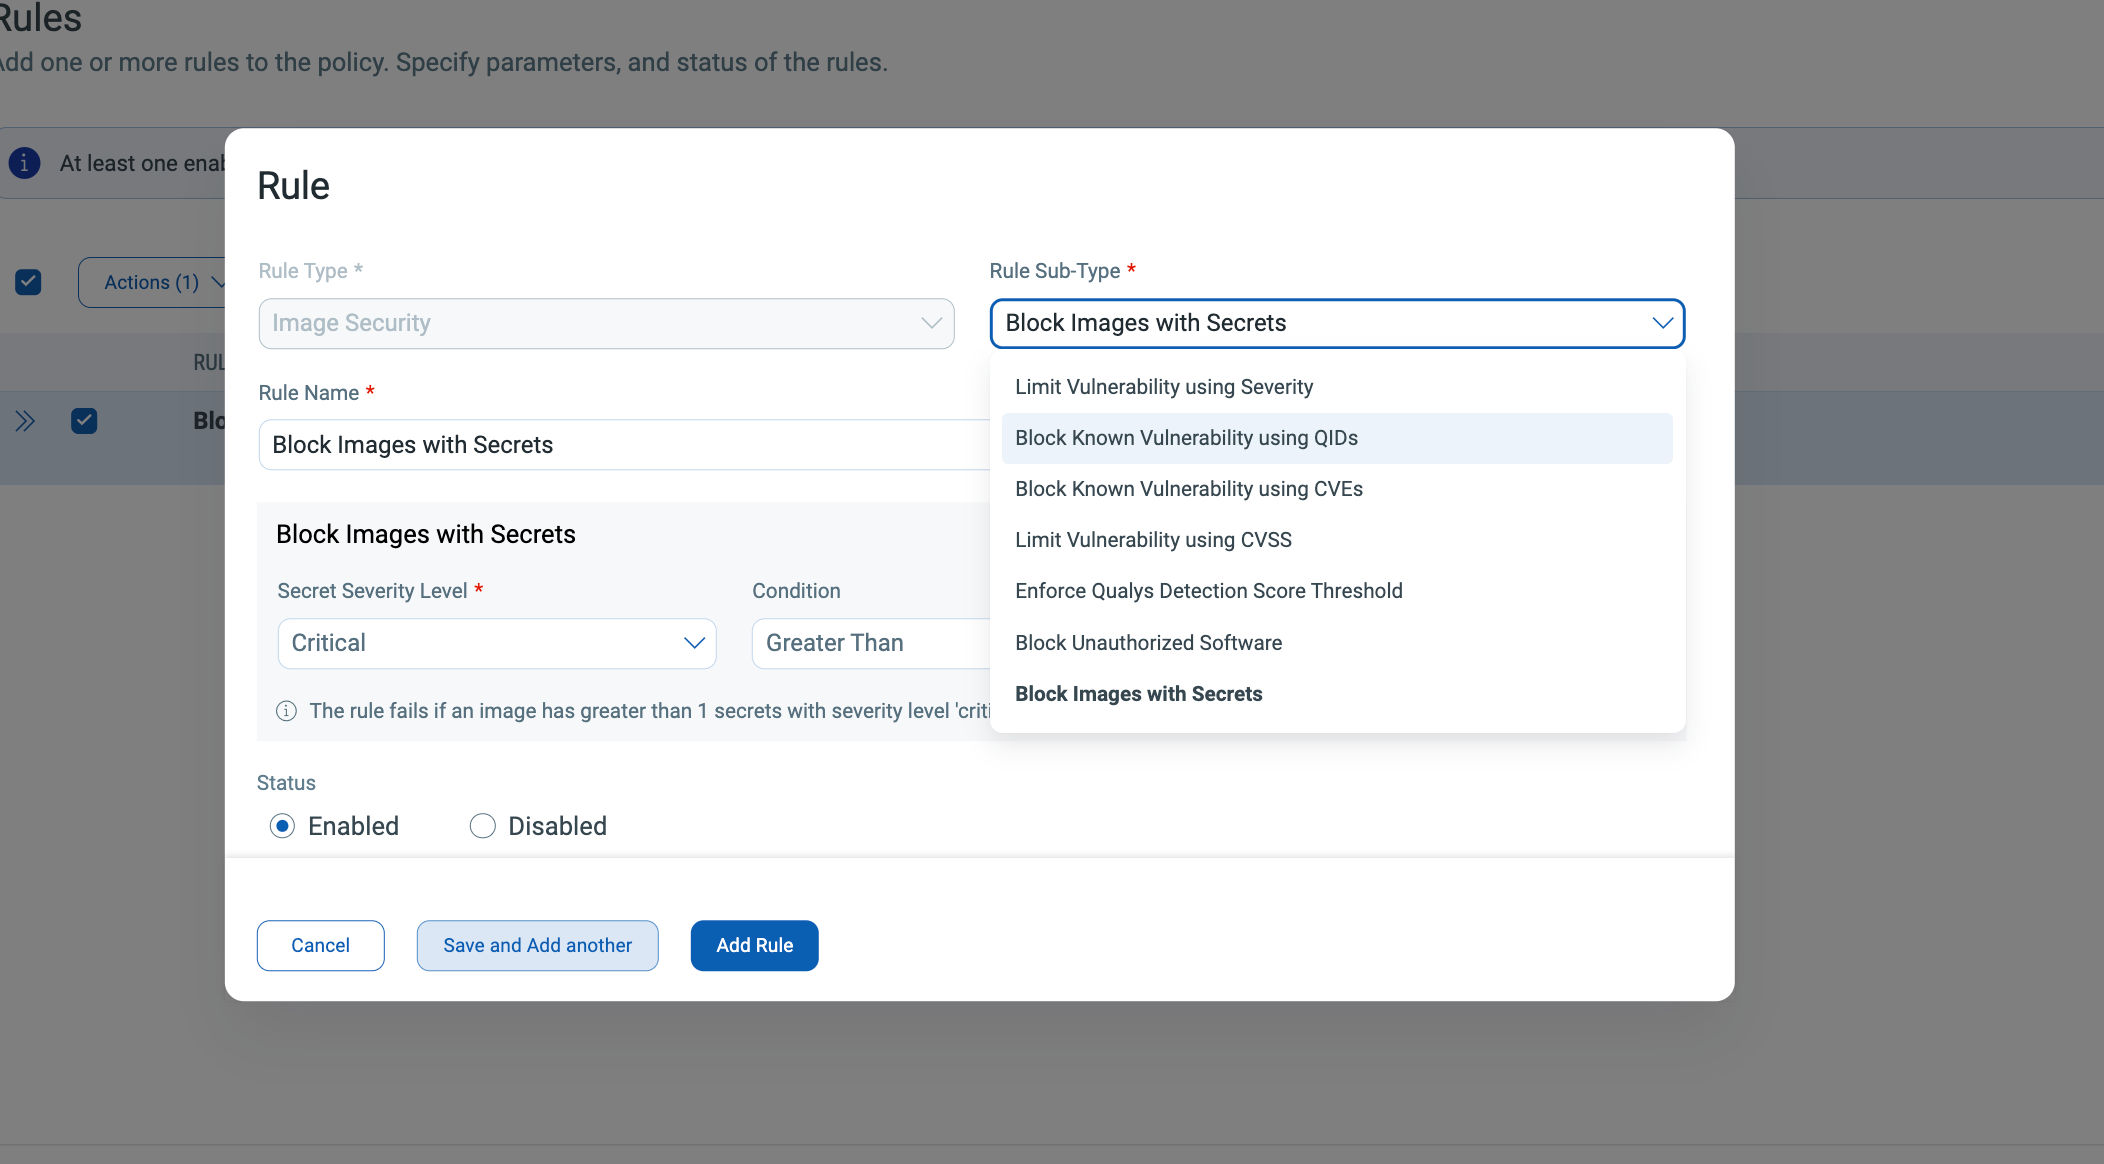The width and height of the screenshot is (2104, 1164).
Task: Pick Limit Vulnerability using CVSS option
Action: (1153, 540)
